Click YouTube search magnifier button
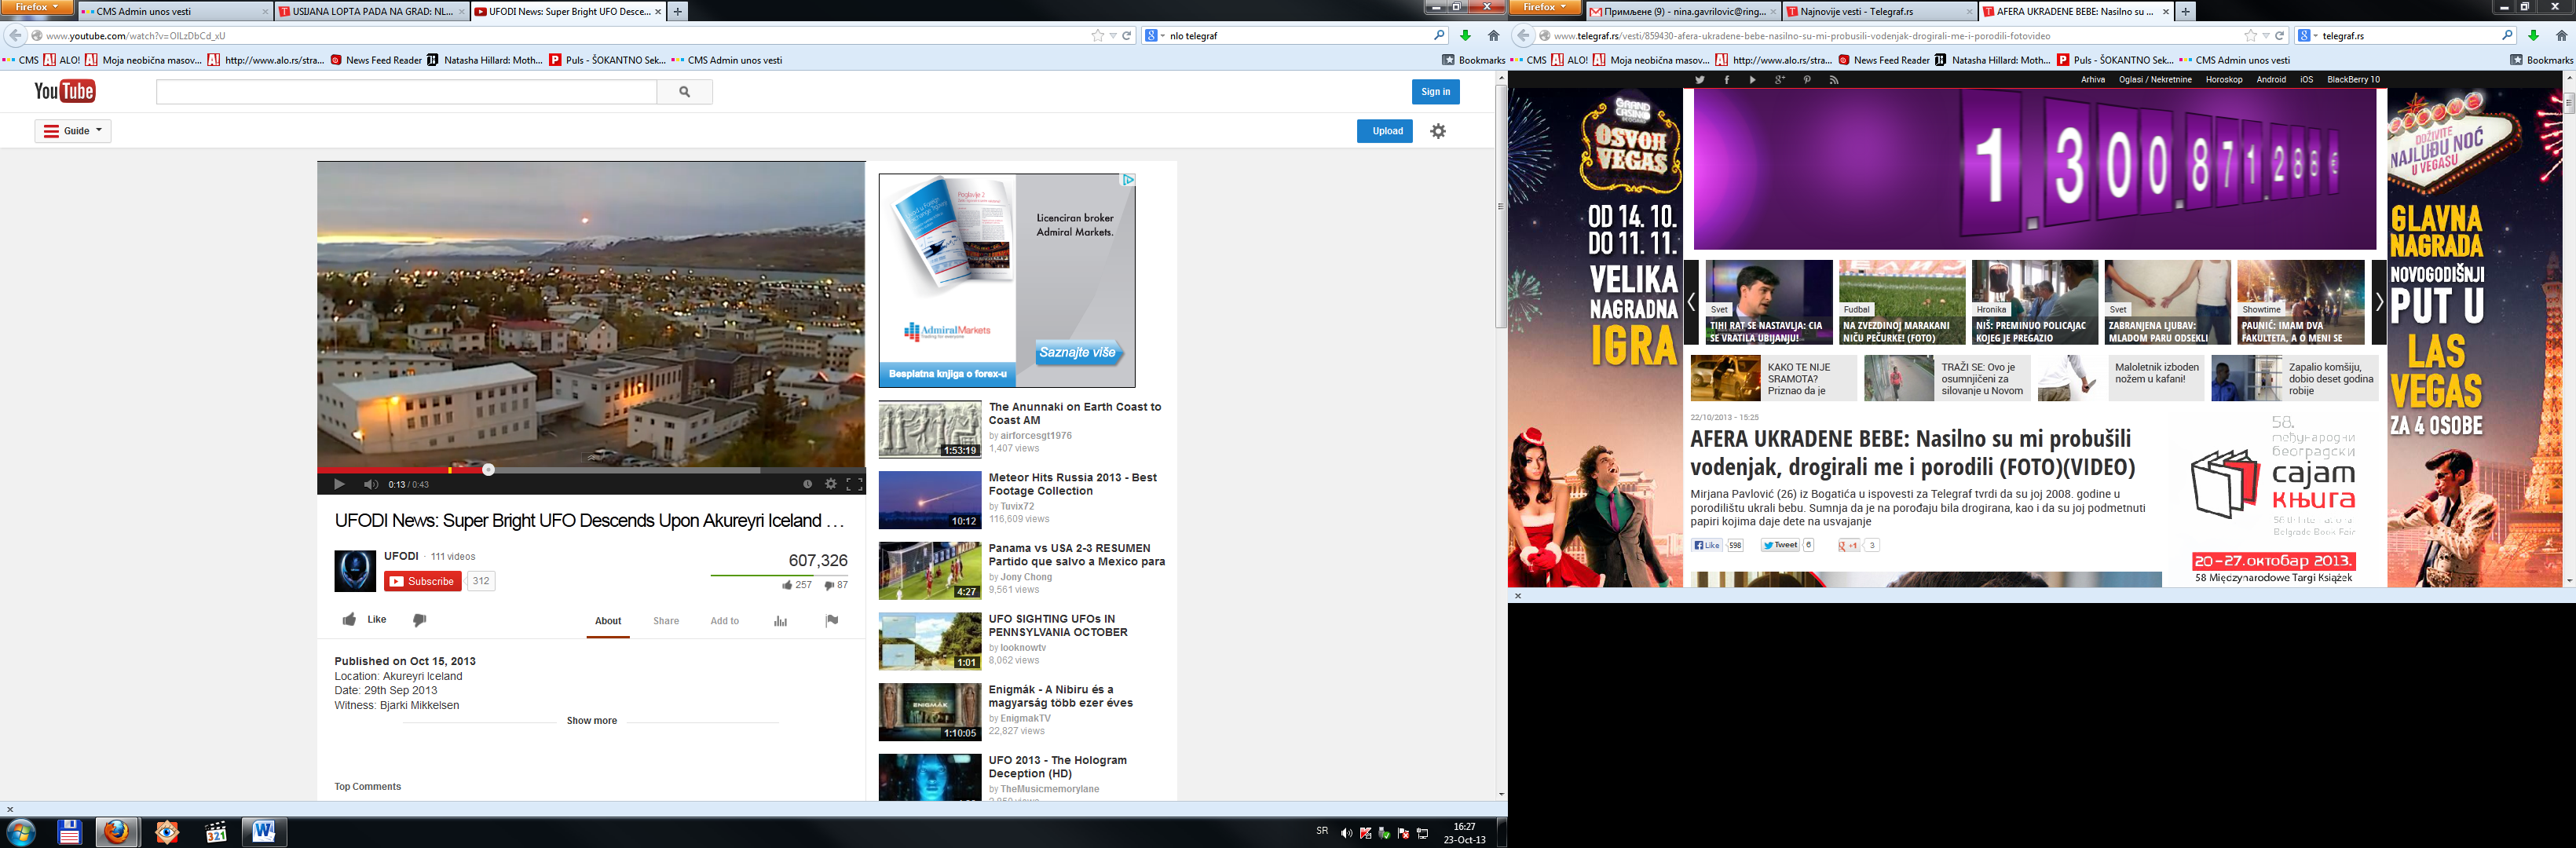Image resolution: width=2576 pixels, height=848 pixels. click(x=684, y=92)
